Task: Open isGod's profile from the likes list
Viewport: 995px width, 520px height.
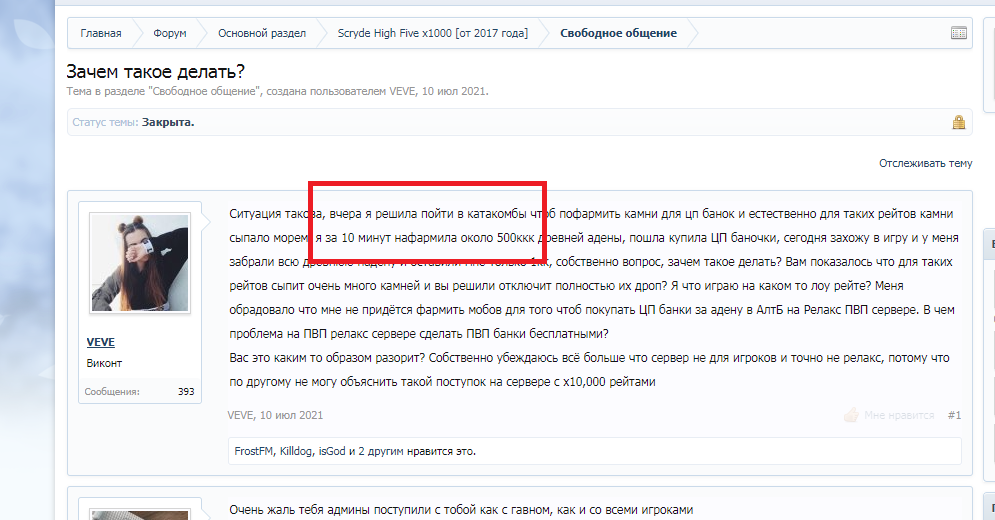Action: click(331, 451)
